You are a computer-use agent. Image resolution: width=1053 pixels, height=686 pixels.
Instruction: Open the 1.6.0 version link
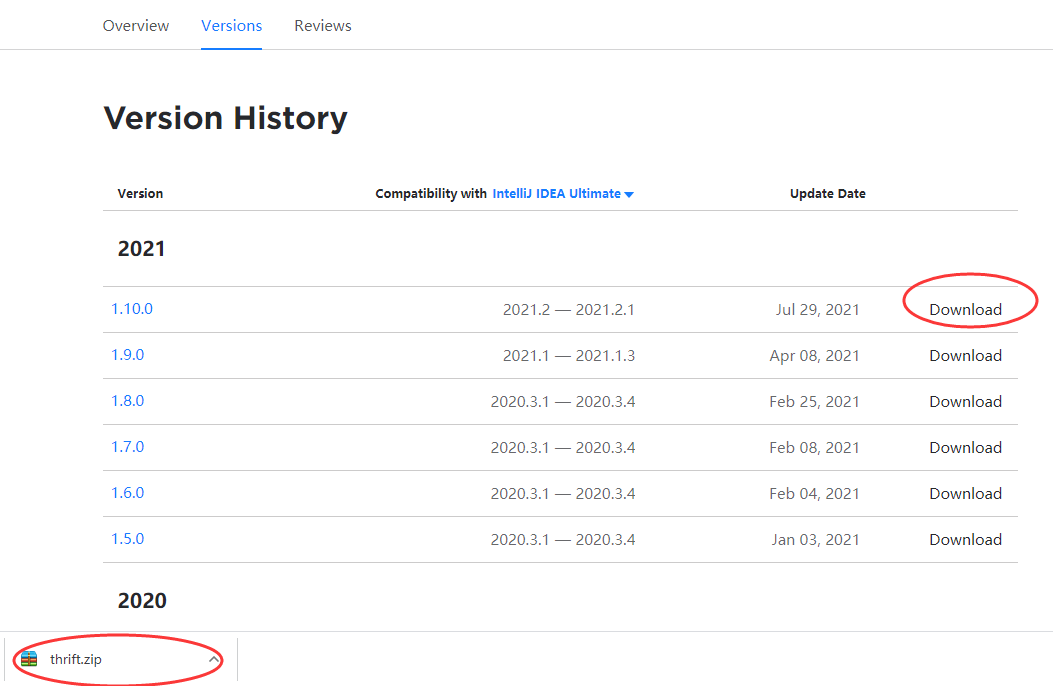coord(127,493)
